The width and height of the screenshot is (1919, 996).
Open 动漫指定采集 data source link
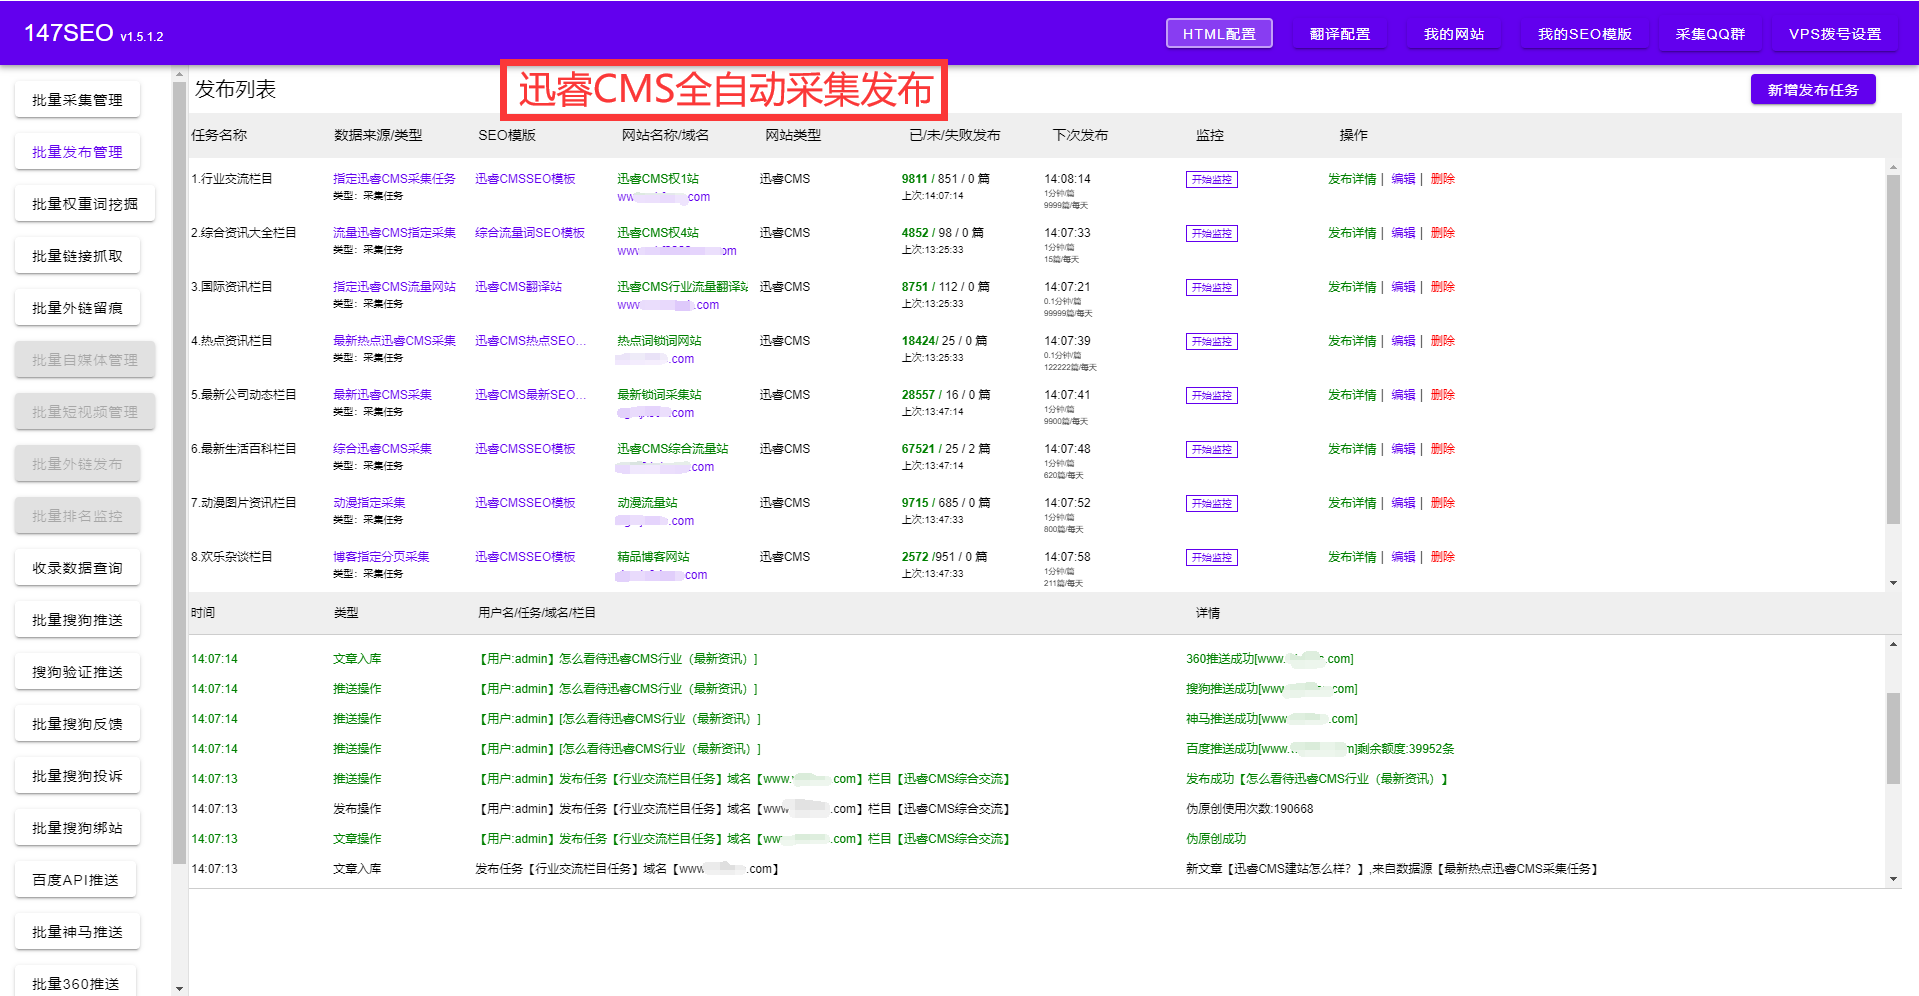click(369, 503)
